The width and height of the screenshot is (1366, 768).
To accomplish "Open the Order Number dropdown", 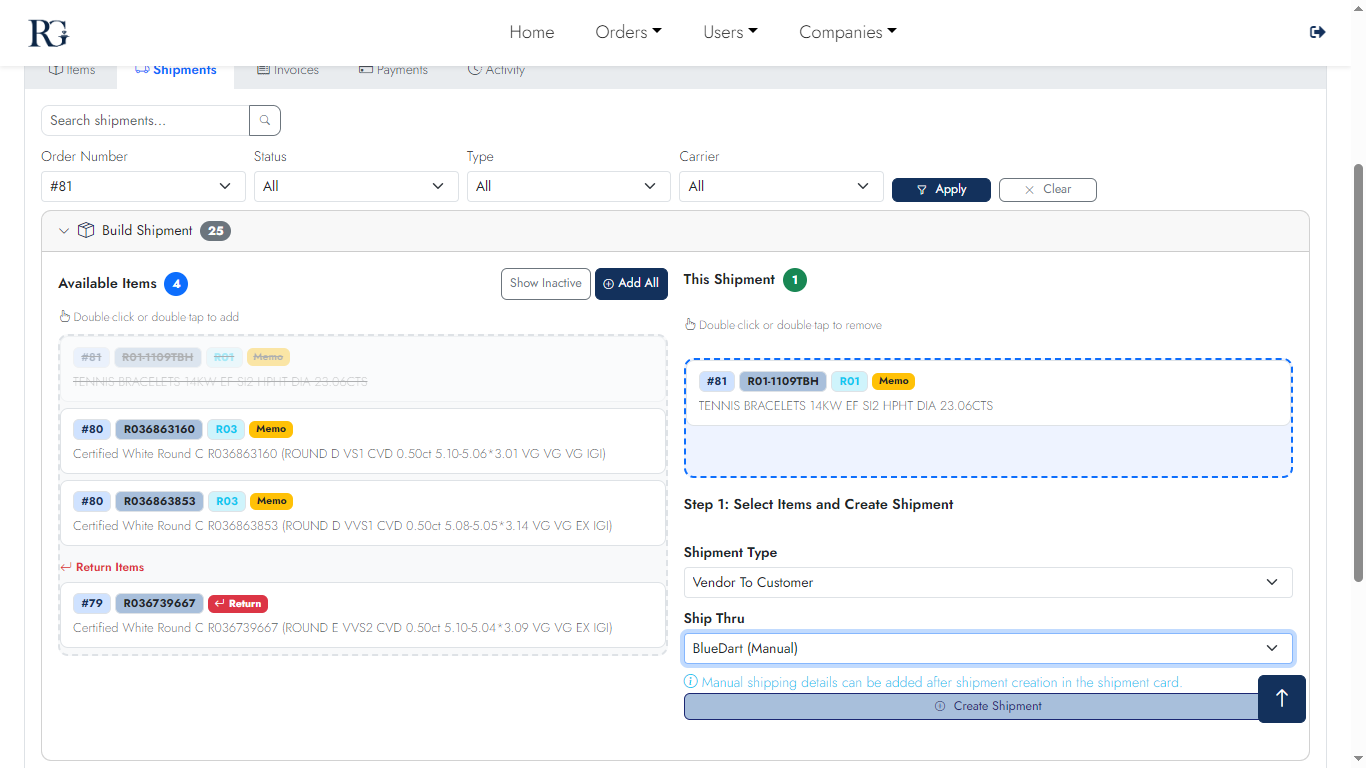I will tap(143, 186).
